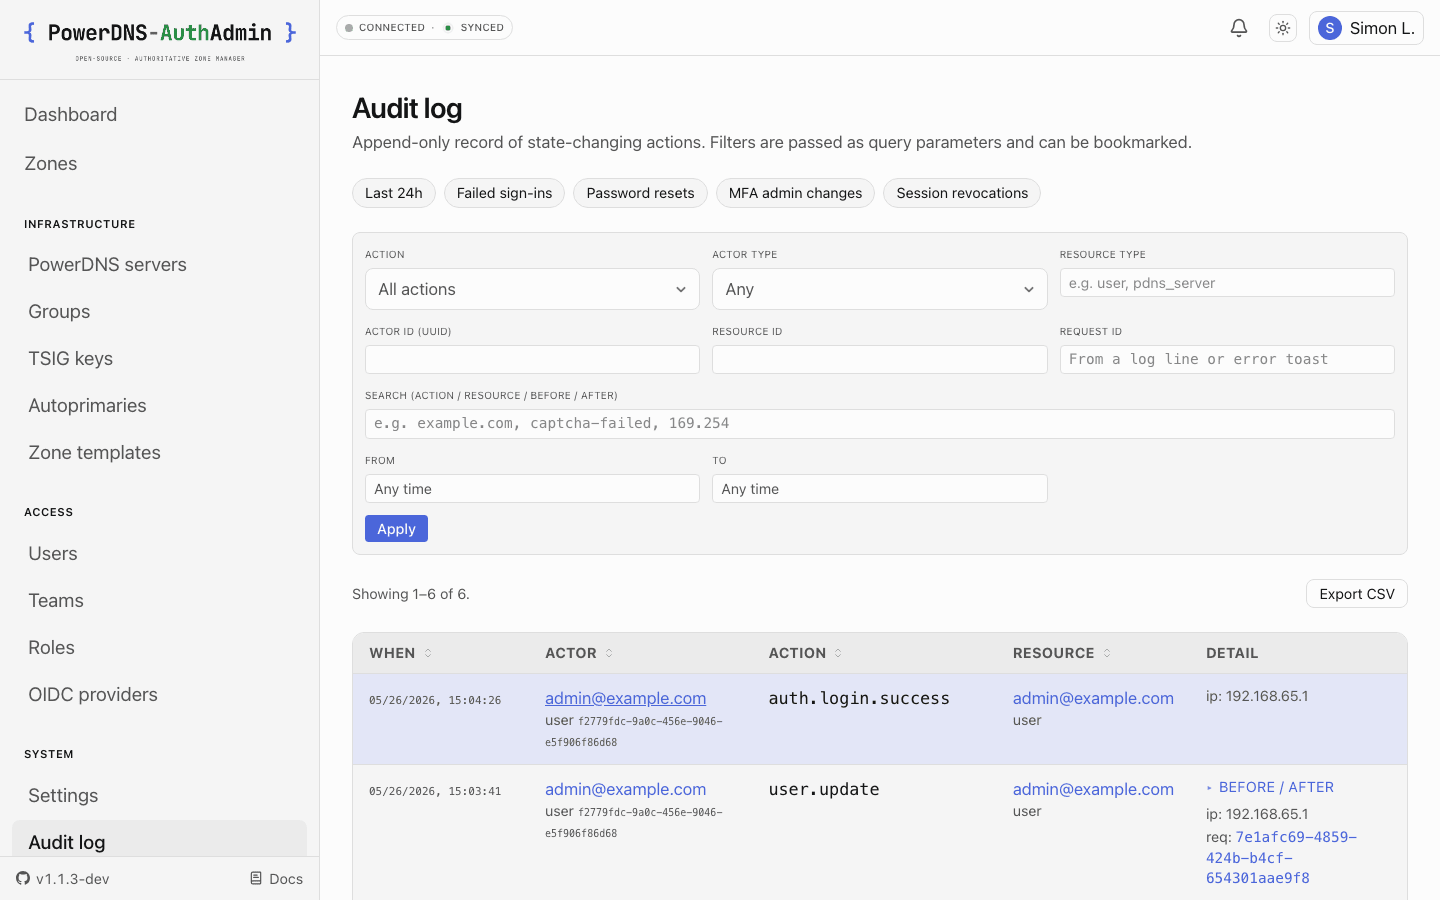Click the auth.login.success action text
Image resolution: width=1440 pixels, height=900 pixels.
click(x=859, y=698)
